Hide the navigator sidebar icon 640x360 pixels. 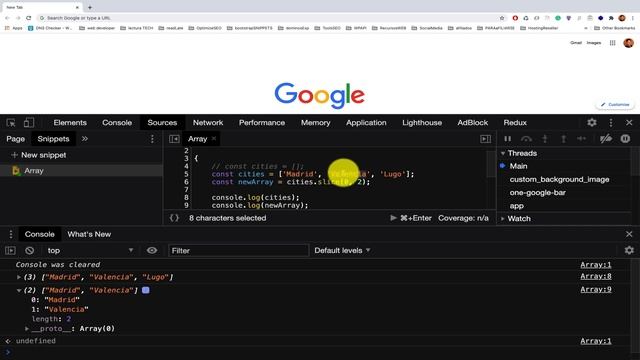pos(174,139)
